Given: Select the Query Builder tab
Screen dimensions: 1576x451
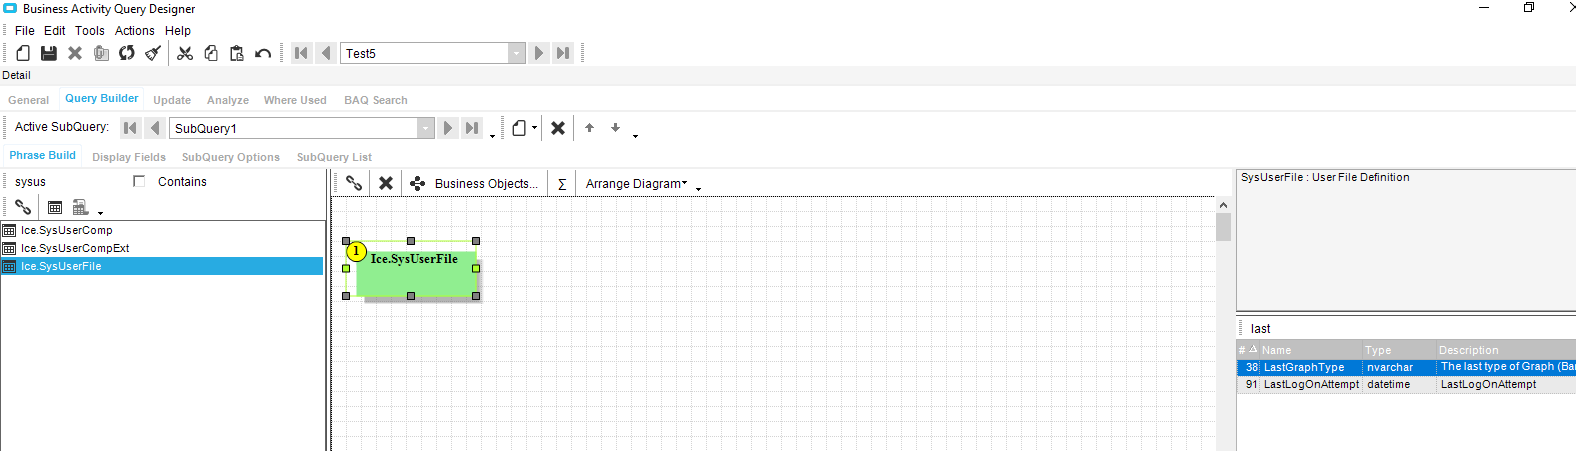Looking at the screenshot, I should (x=102, y=98).
